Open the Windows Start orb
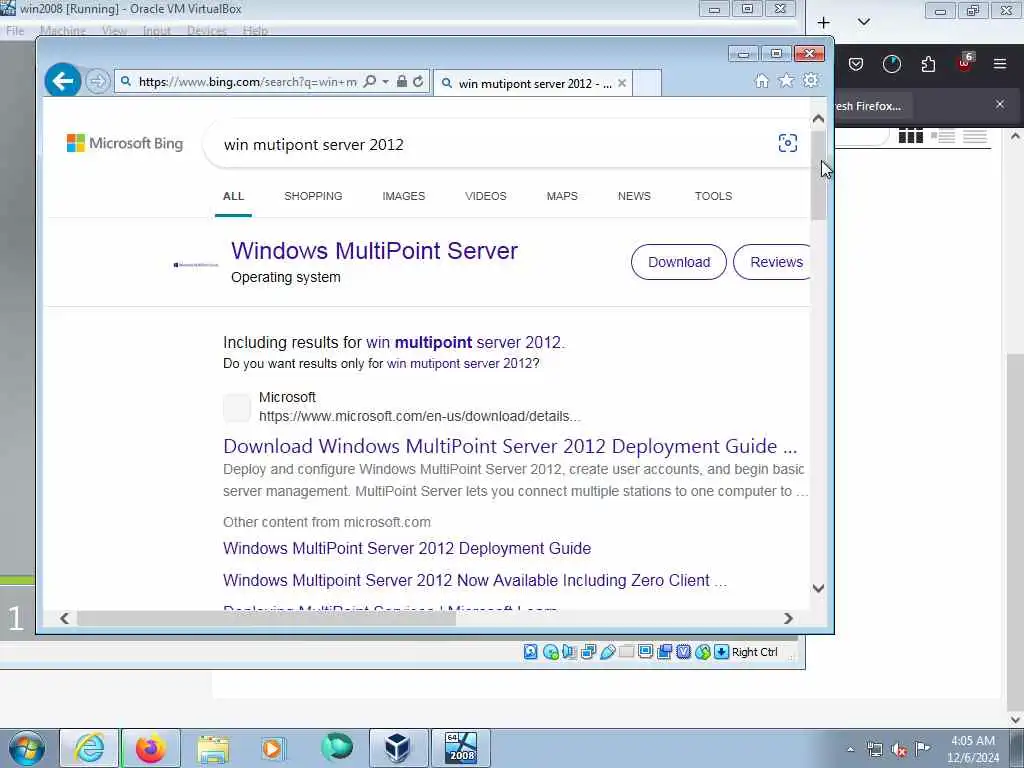 click(27, 748)
